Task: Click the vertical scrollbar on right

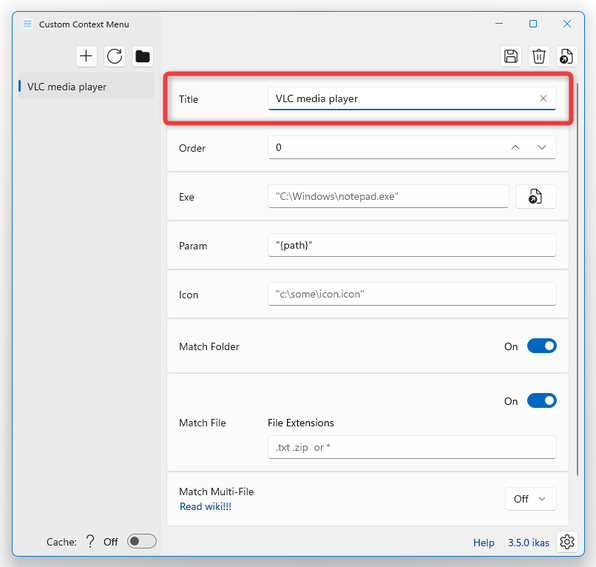Action: point(577,279)
